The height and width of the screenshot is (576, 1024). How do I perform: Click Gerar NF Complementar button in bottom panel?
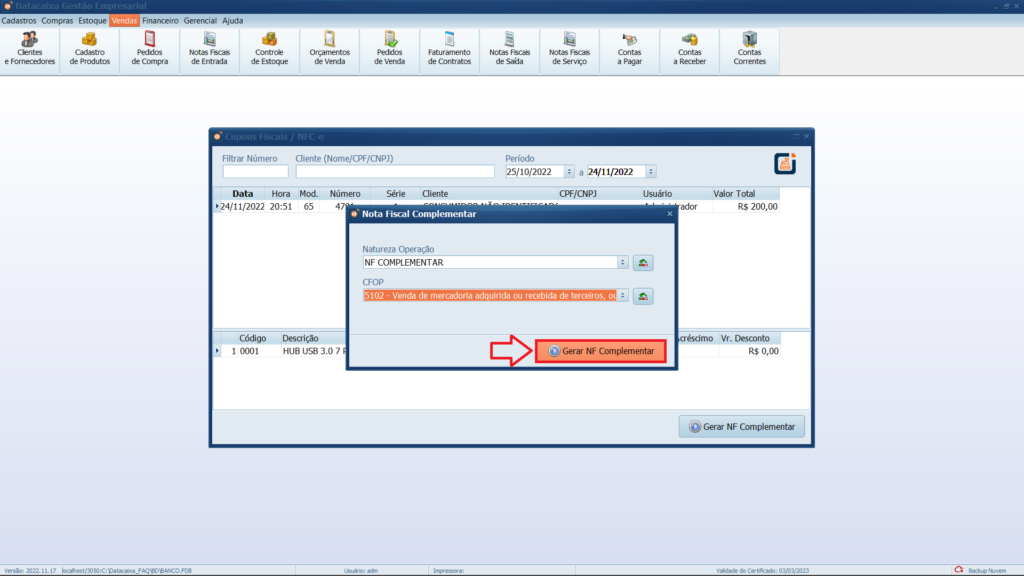[x=742, y=427]
